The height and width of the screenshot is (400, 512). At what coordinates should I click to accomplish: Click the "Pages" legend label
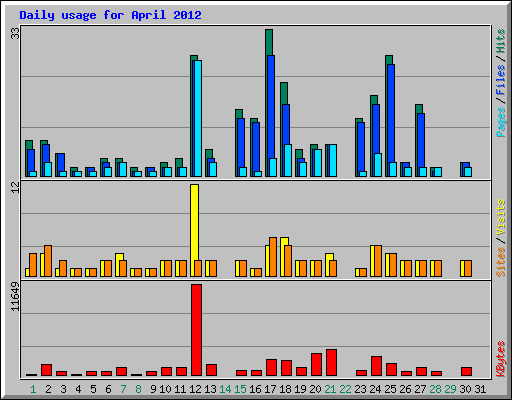pyautogui.click(x=500, y=122)
